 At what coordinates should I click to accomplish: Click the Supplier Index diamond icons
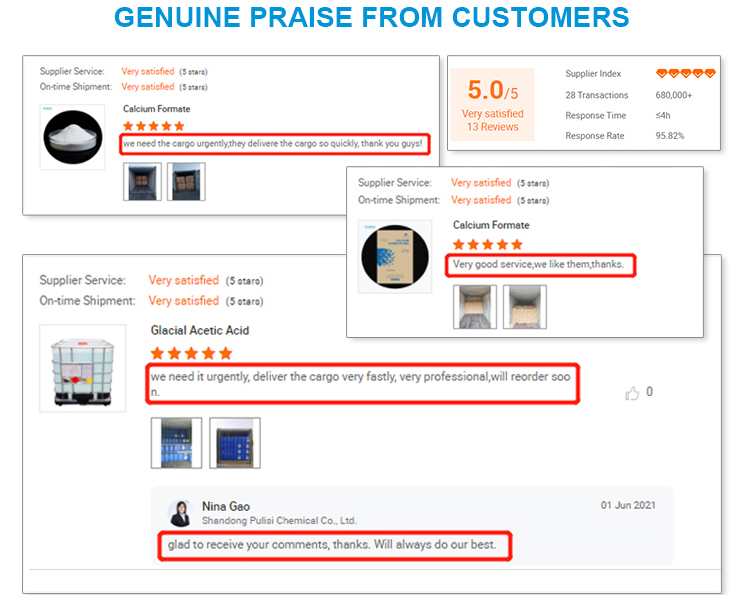tap(685, 74)
